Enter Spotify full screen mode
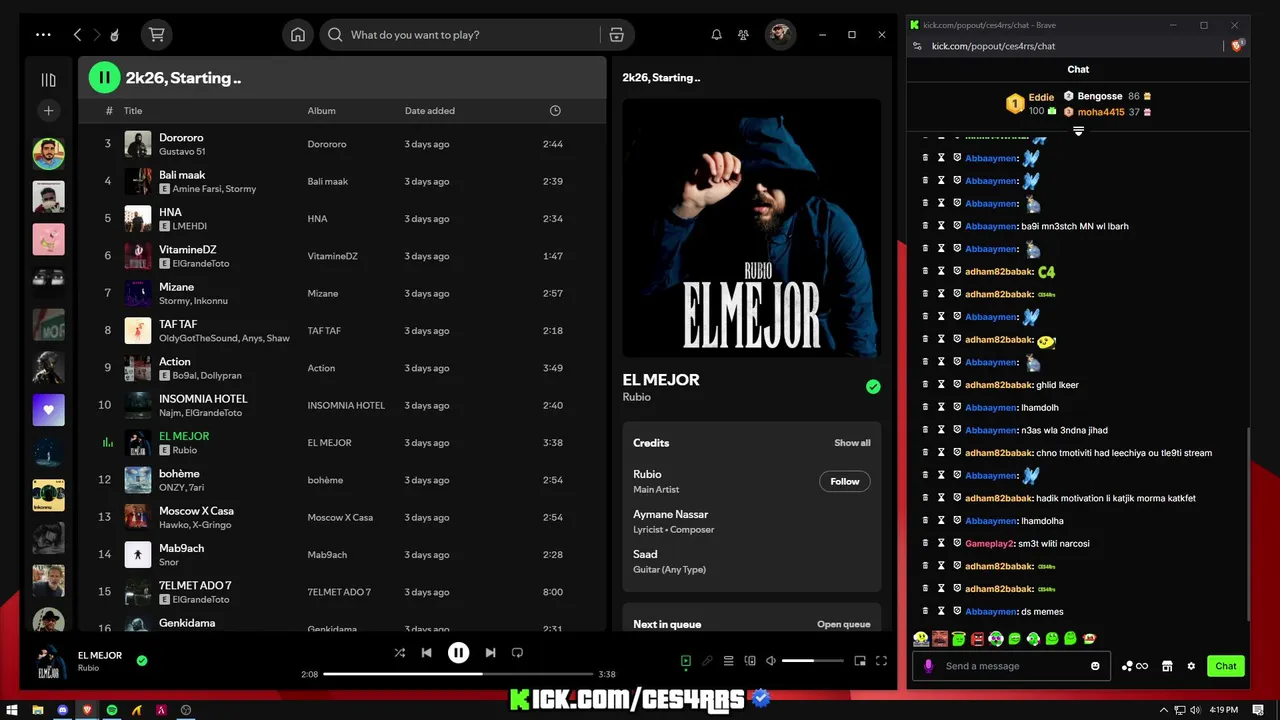The image size is (1280, 720). point(881,661)
